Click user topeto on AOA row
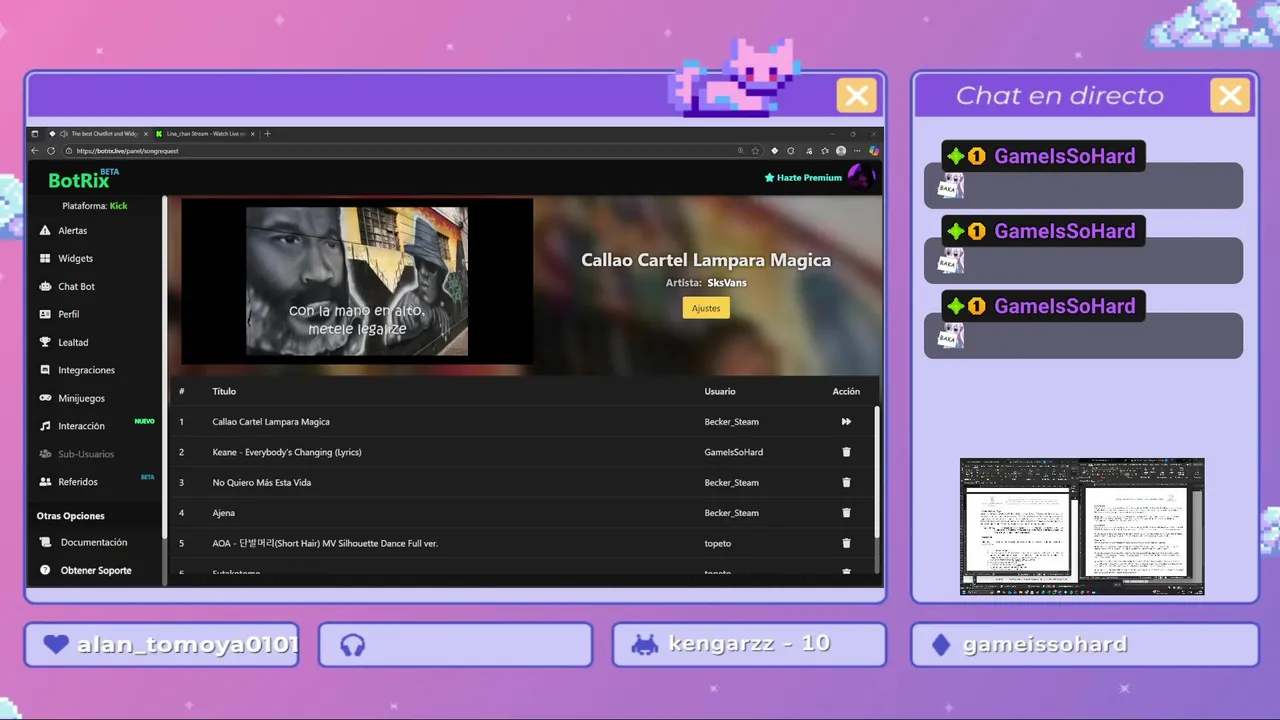 point(717,543)
